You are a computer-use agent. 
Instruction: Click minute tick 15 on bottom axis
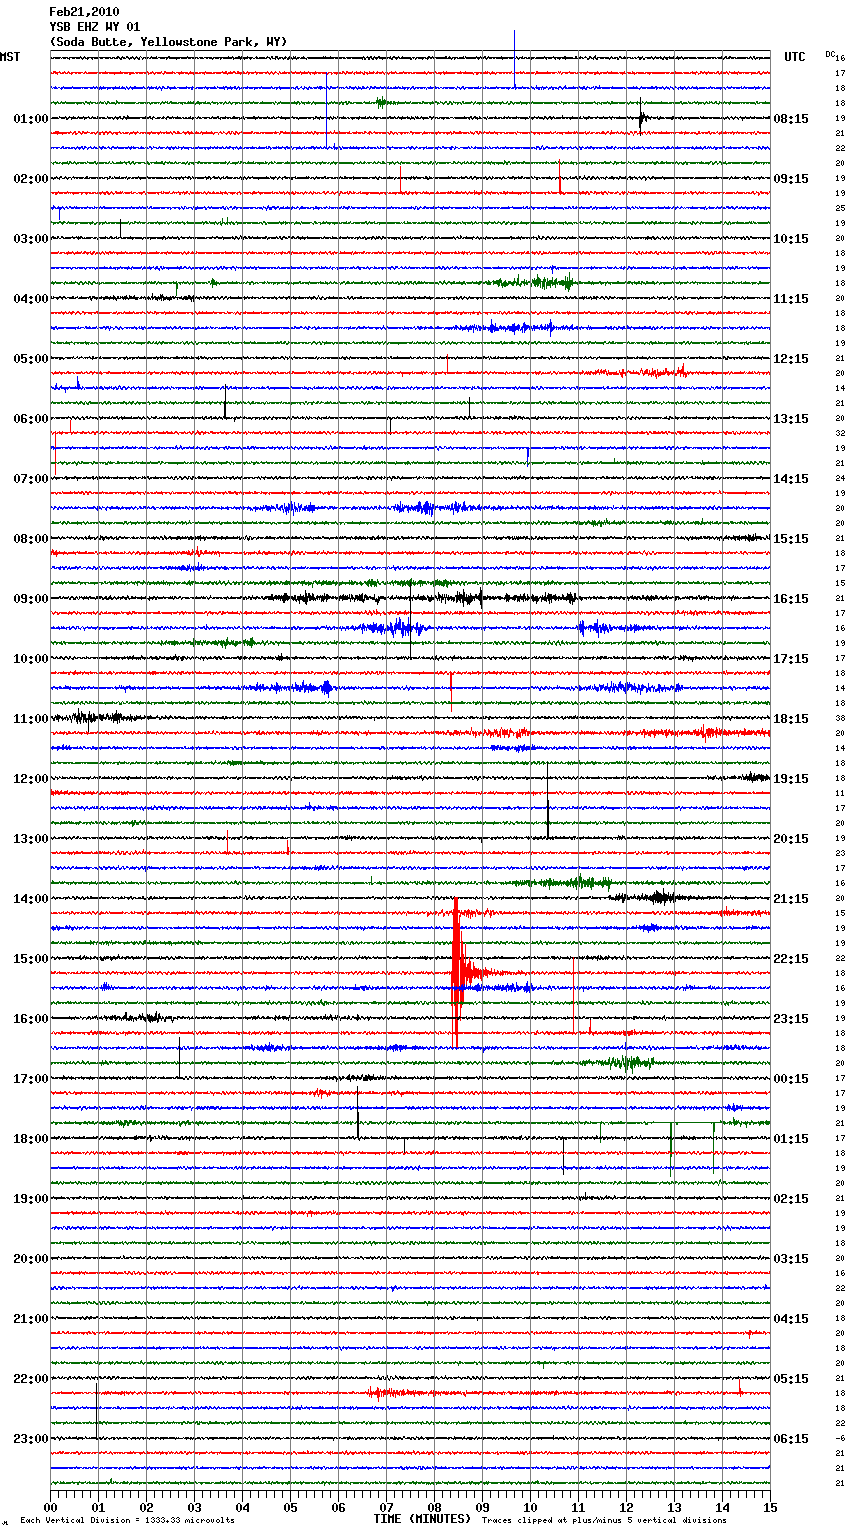tap(770, 1507)
